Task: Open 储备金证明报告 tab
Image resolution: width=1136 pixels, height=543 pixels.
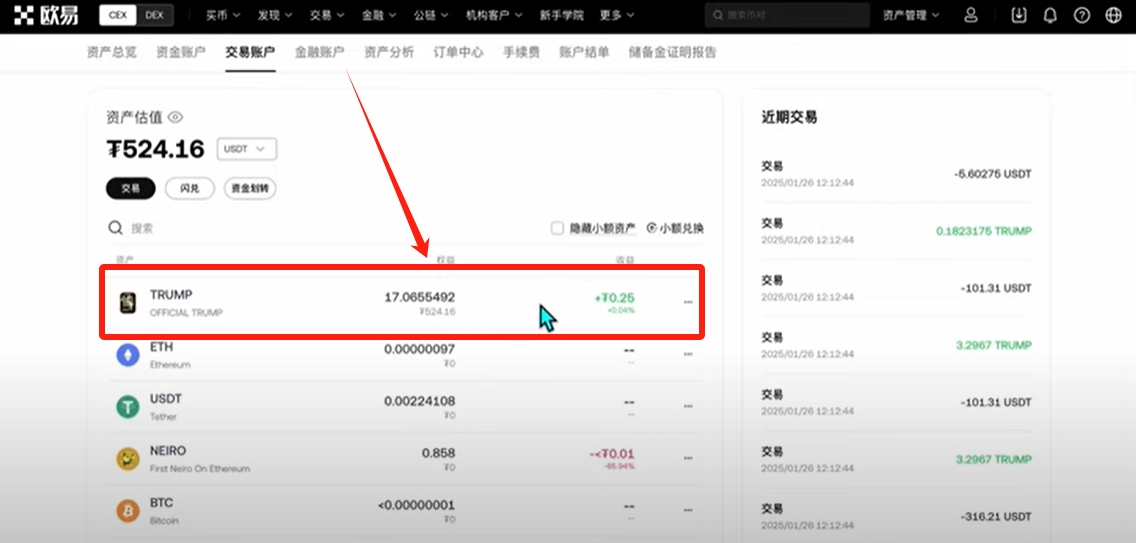Action: click(x=672, y=52)
